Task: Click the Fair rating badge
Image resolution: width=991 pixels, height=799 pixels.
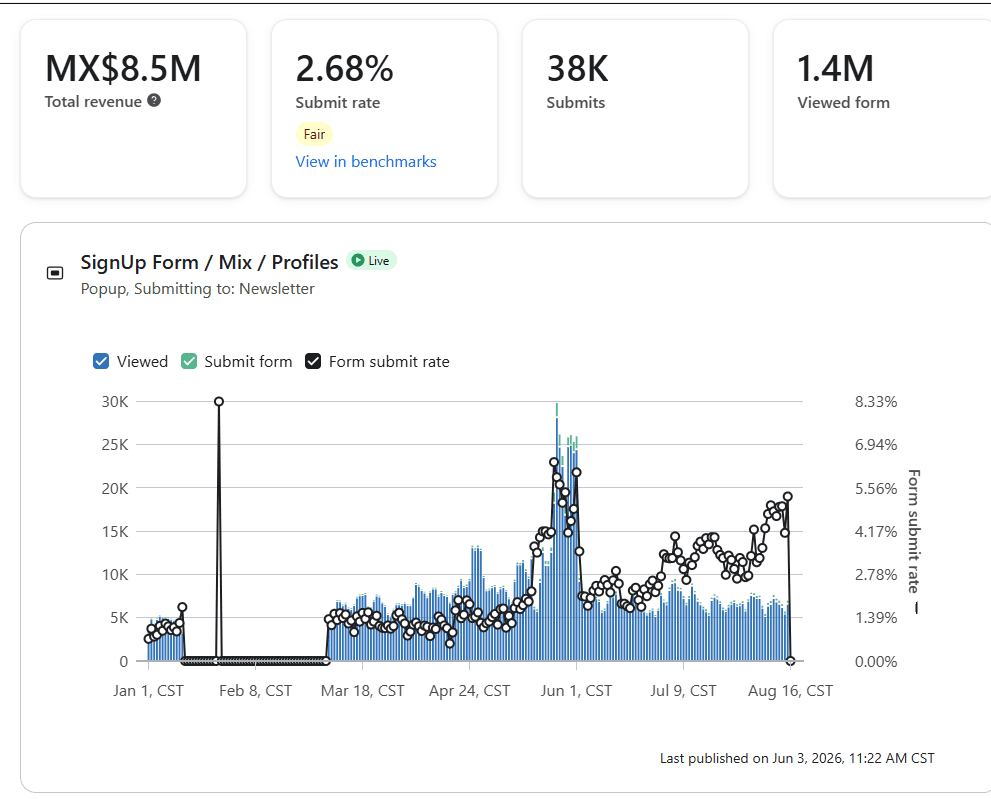Action: coord(314,134)
